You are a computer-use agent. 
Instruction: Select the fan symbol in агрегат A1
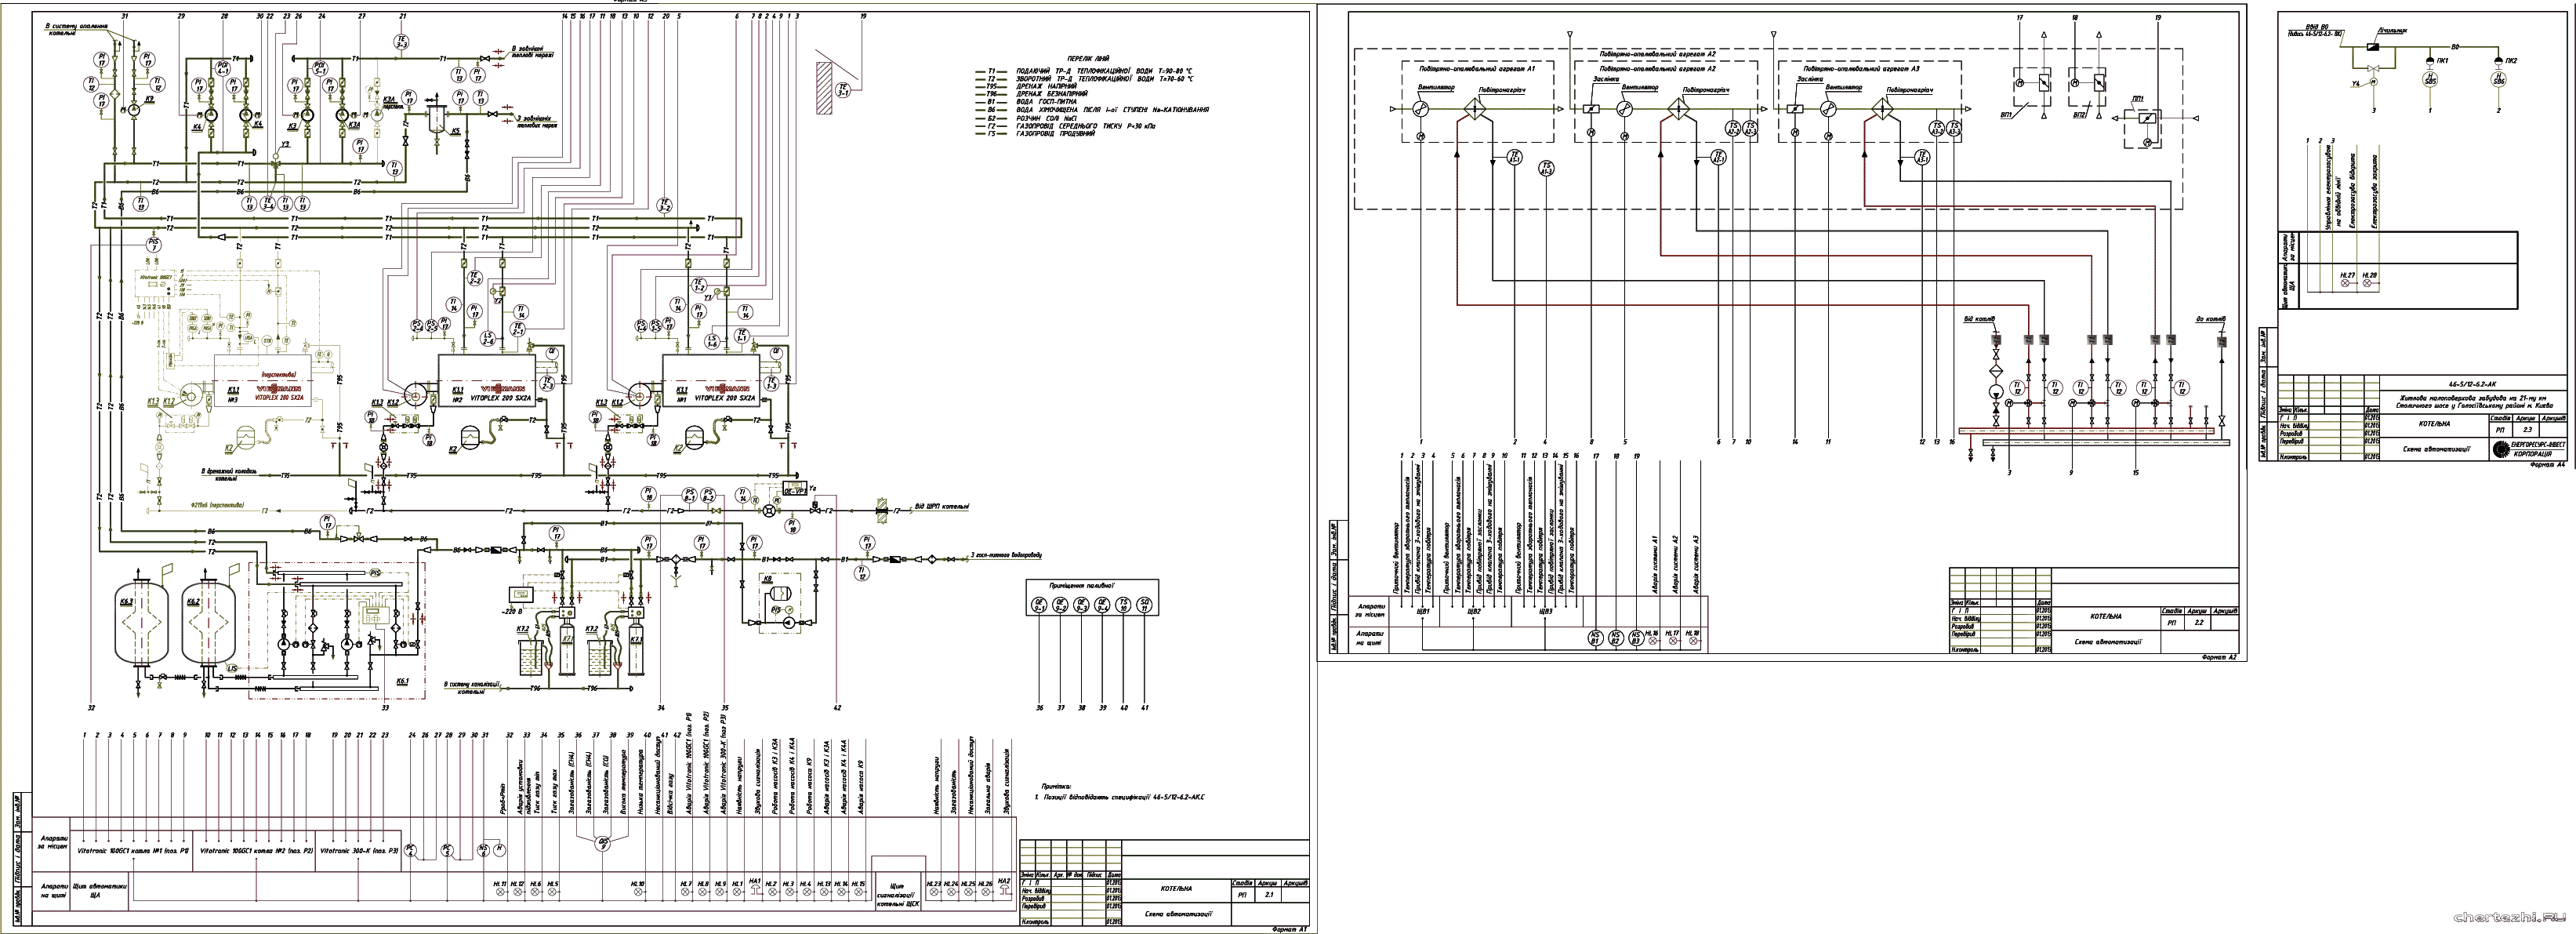pyautogui.click(x=1421, y=110)
